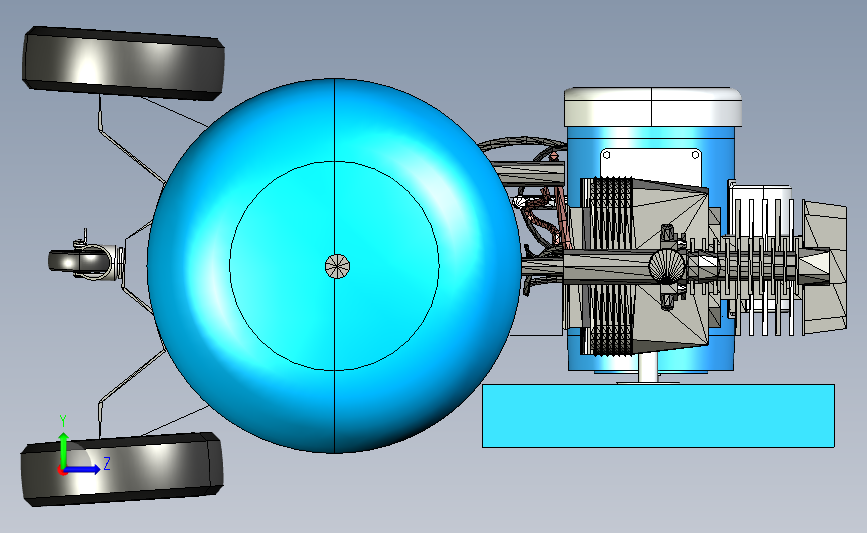
Task: Select the large blue spherical air tank
Action: pyautogui.click(x=334, y=266)
